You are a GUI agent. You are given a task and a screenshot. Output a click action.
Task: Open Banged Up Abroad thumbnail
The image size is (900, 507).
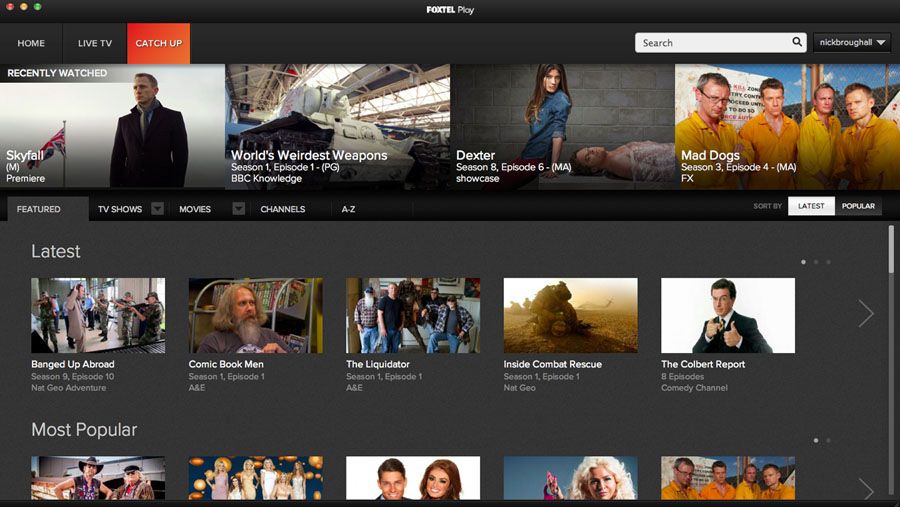(x=98, y=315)
